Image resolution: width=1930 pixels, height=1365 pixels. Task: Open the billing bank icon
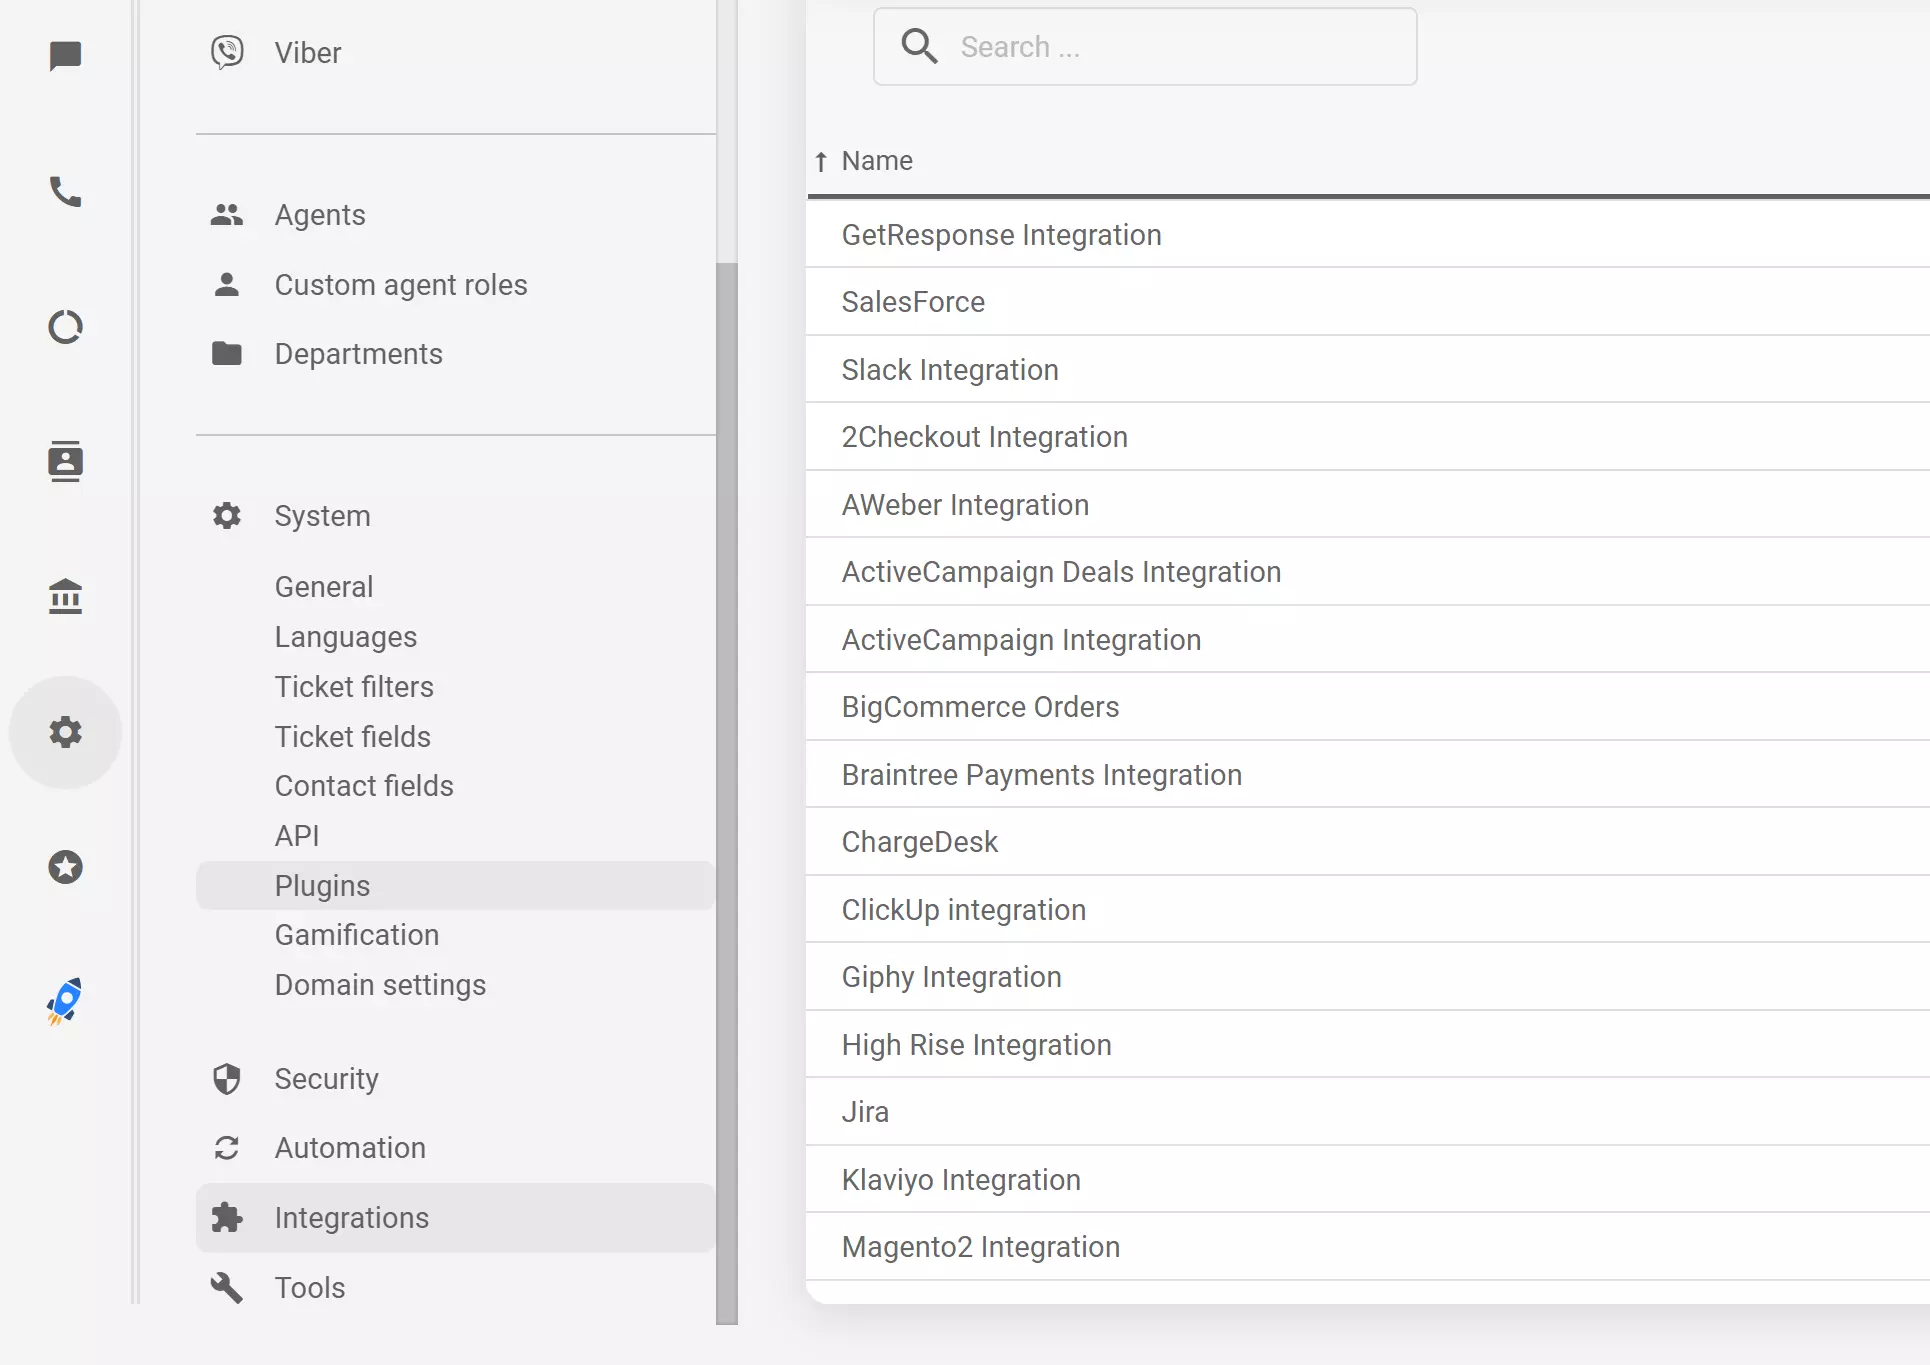(x=65, y=597)
